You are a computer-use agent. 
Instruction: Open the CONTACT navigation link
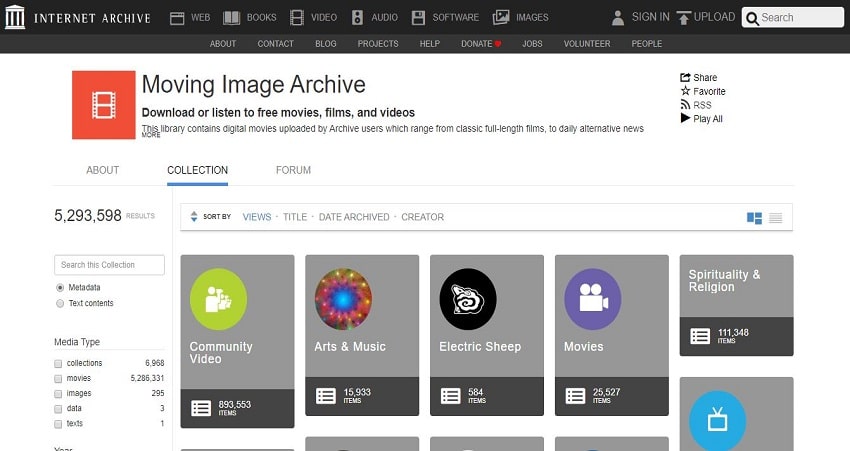[x=275, y=44]
